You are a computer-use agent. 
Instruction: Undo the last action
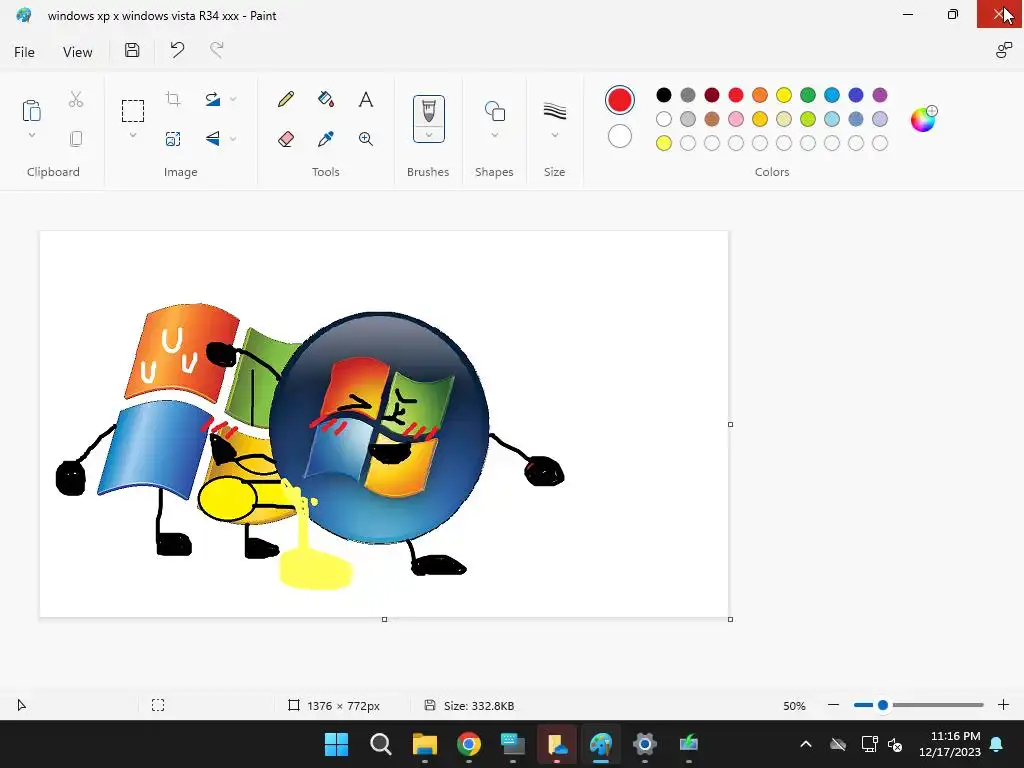point(177,50)
